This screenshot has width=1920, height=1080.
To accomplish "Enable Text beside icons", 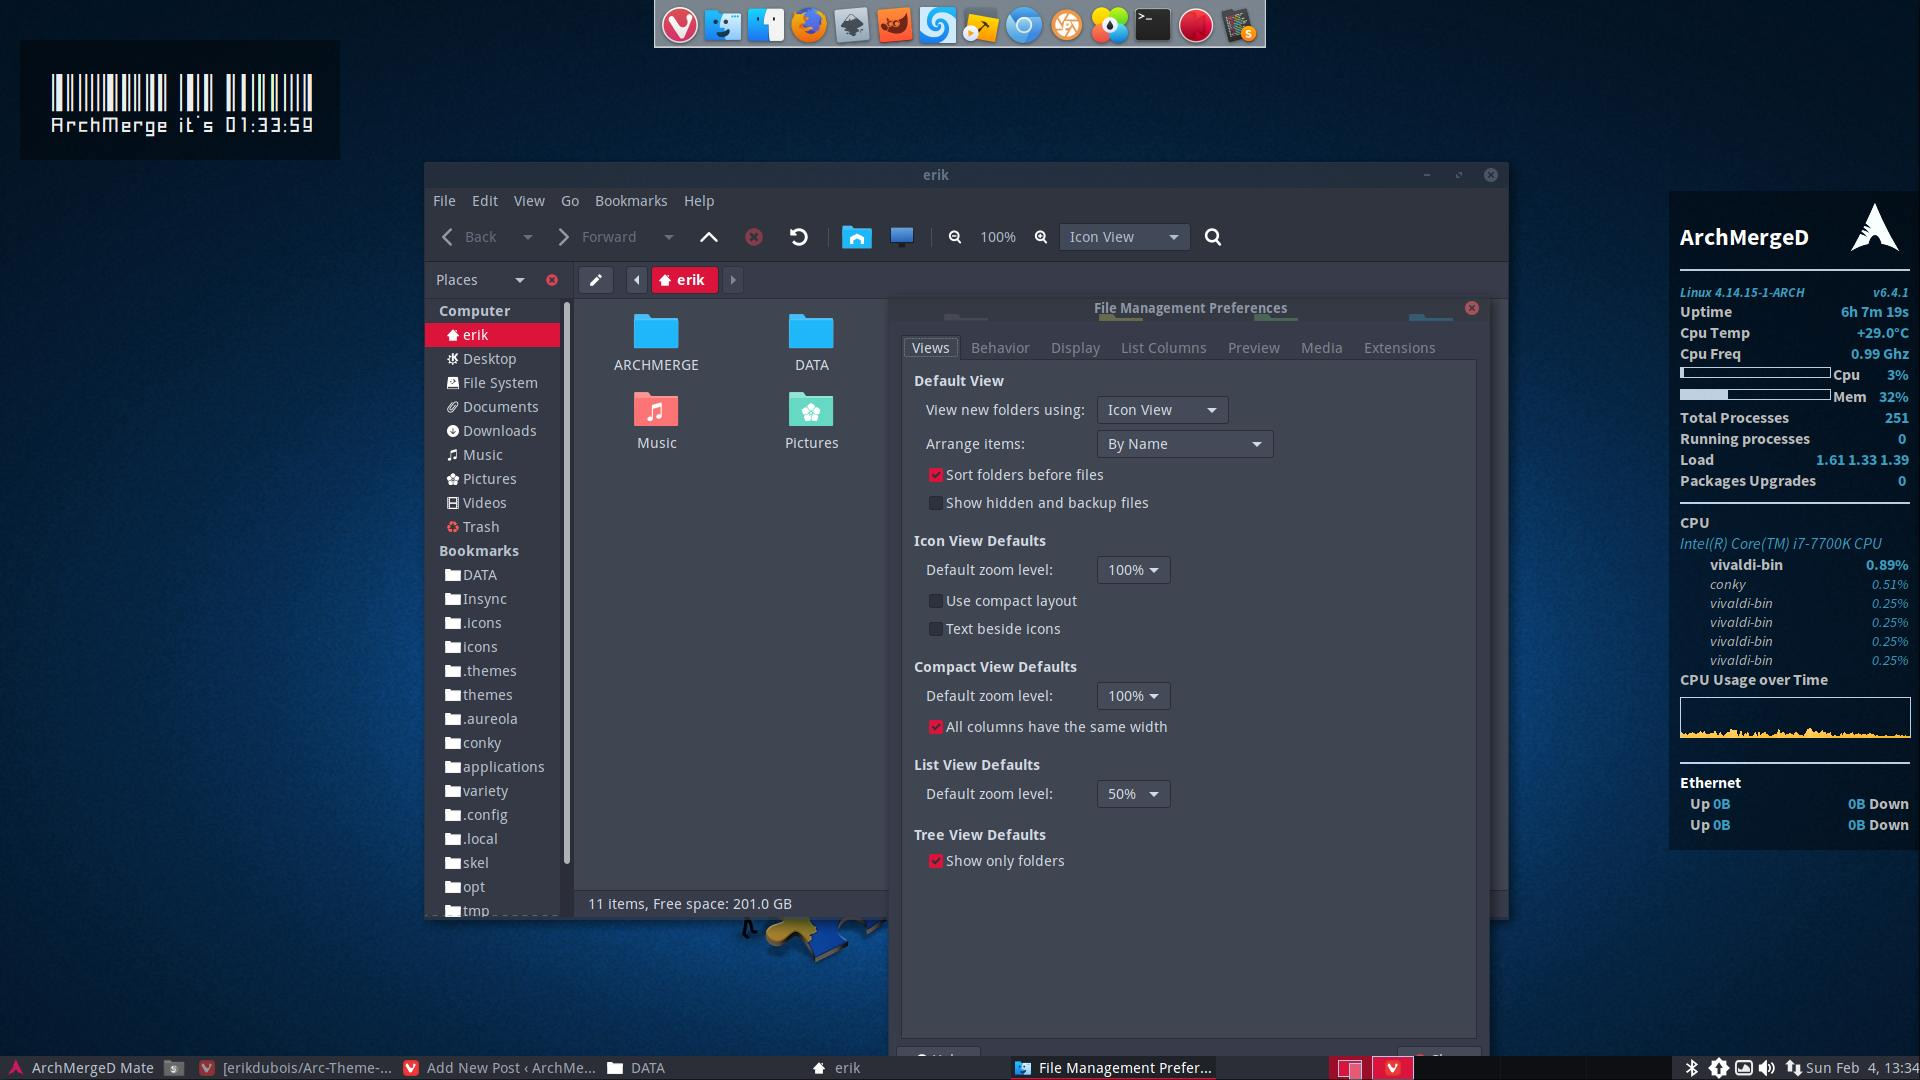I will (936, 629).
